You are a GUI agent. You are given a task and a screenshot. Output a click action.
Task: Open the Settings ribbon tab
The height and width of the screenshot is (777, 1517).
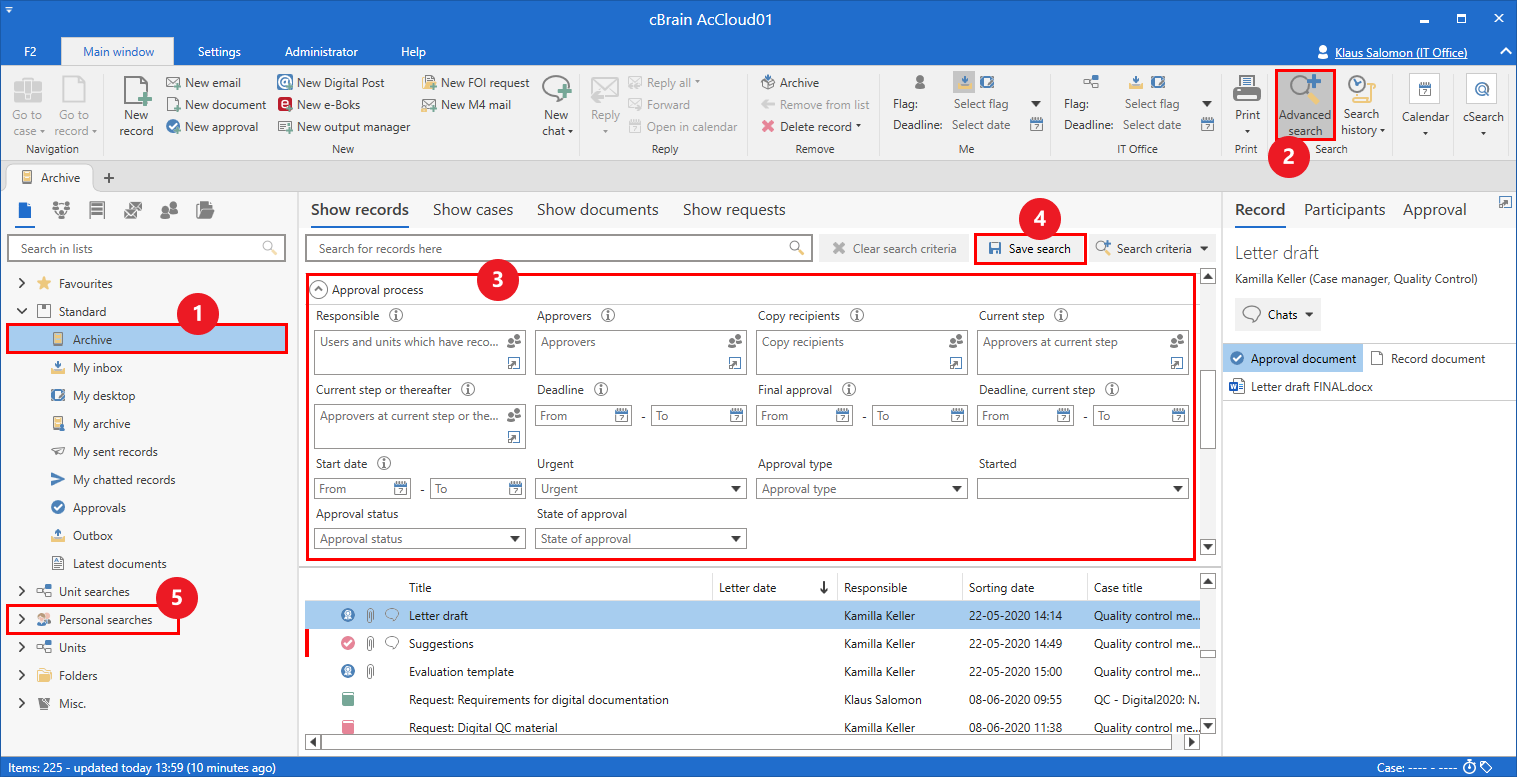[219, 52]
